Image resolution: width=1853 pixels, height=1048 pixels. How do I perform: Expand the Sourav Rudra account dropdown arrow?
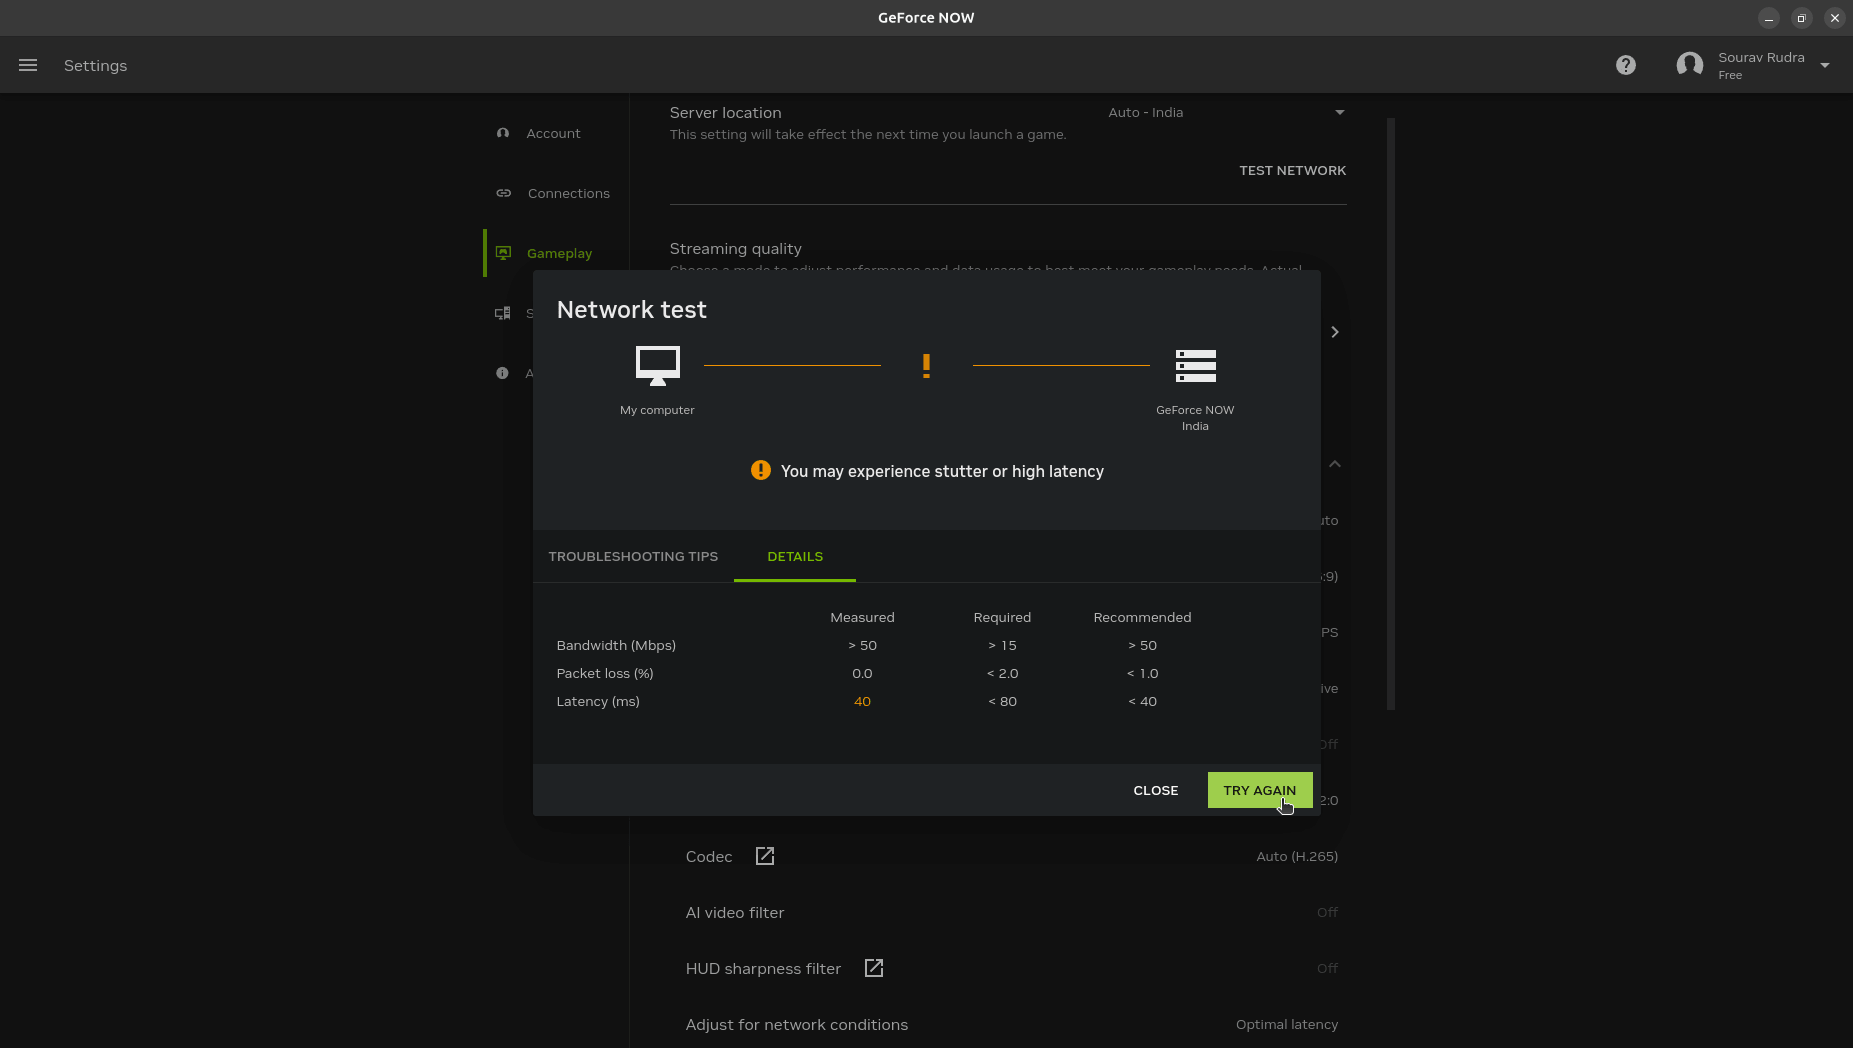pyautogui.click(x=1825, y=65)
